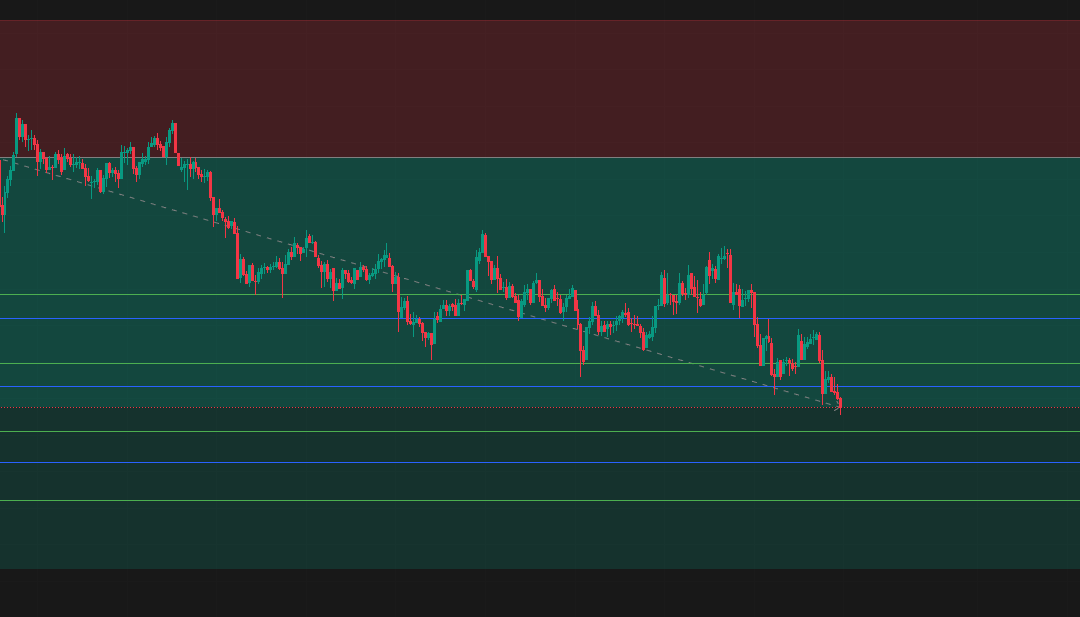Select the lowest green horizontal line
1080x617 pixels.
[x=540, y=501]
